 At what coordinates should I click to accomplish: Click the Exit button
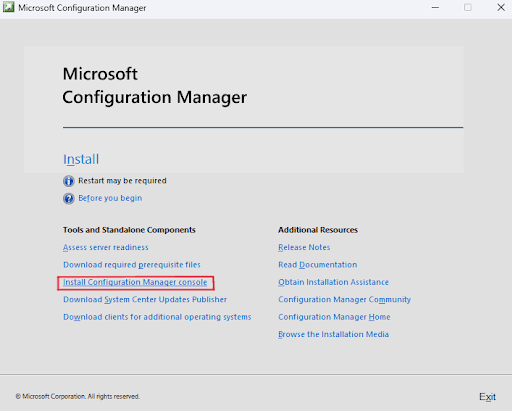tap(487, 397)
